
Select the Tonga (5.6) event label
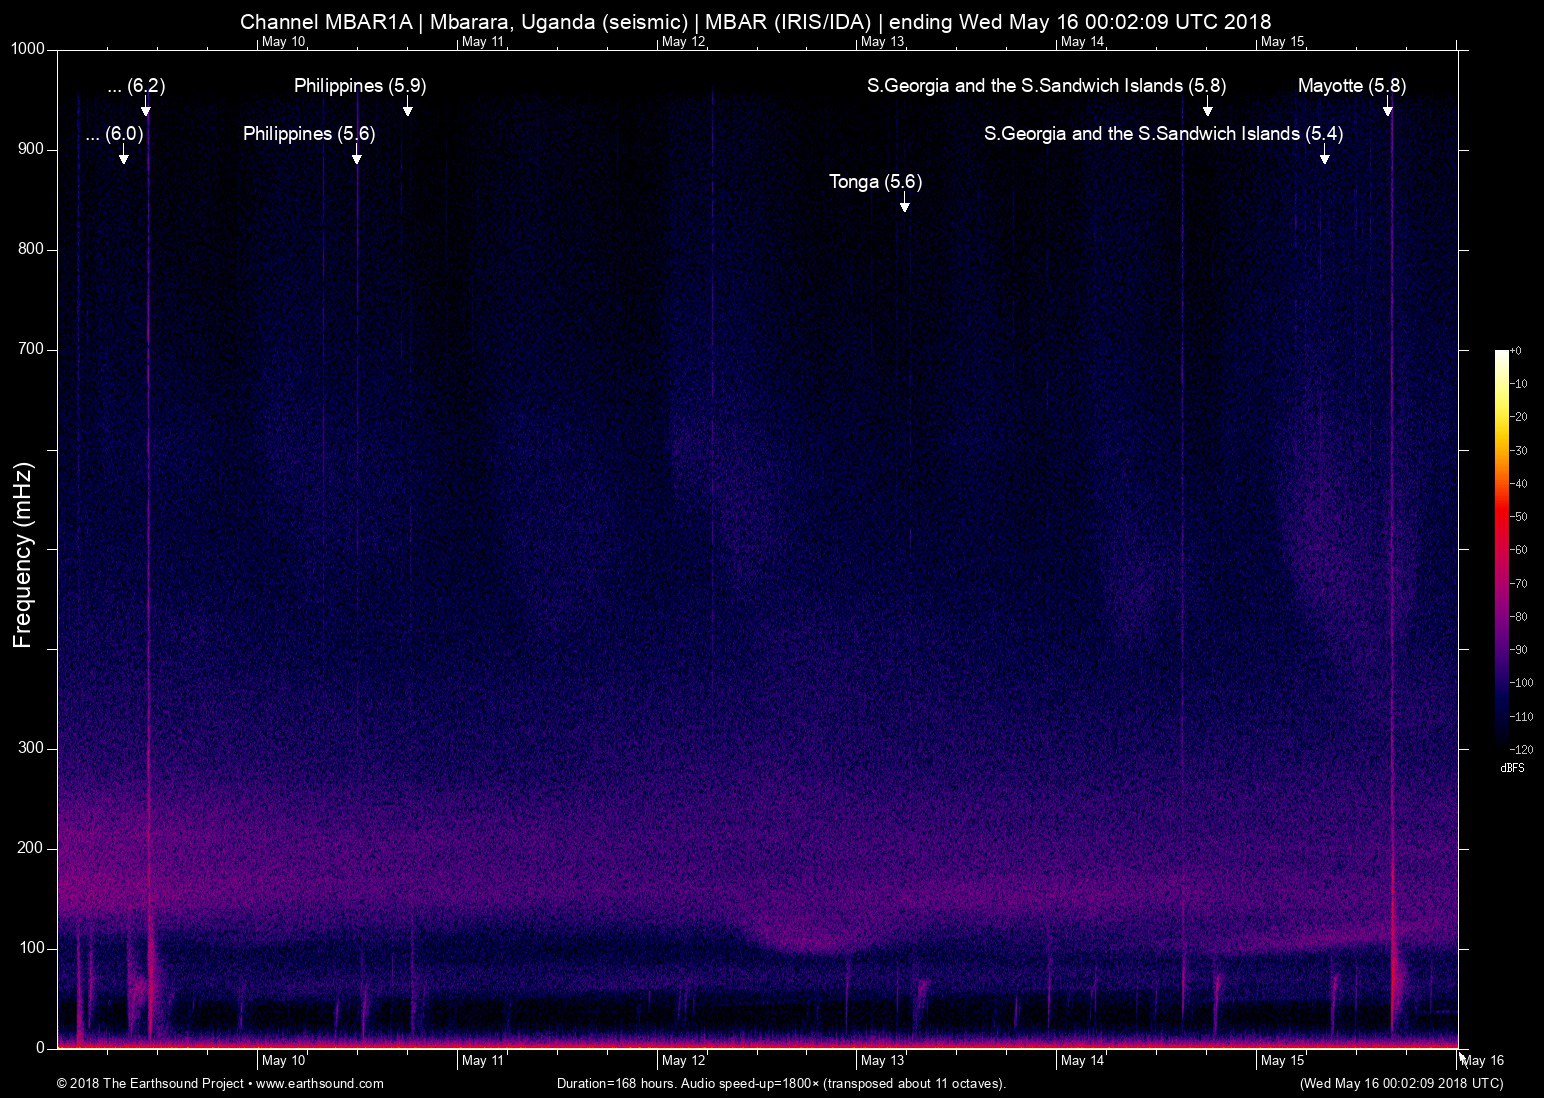[x=875, y=182]
